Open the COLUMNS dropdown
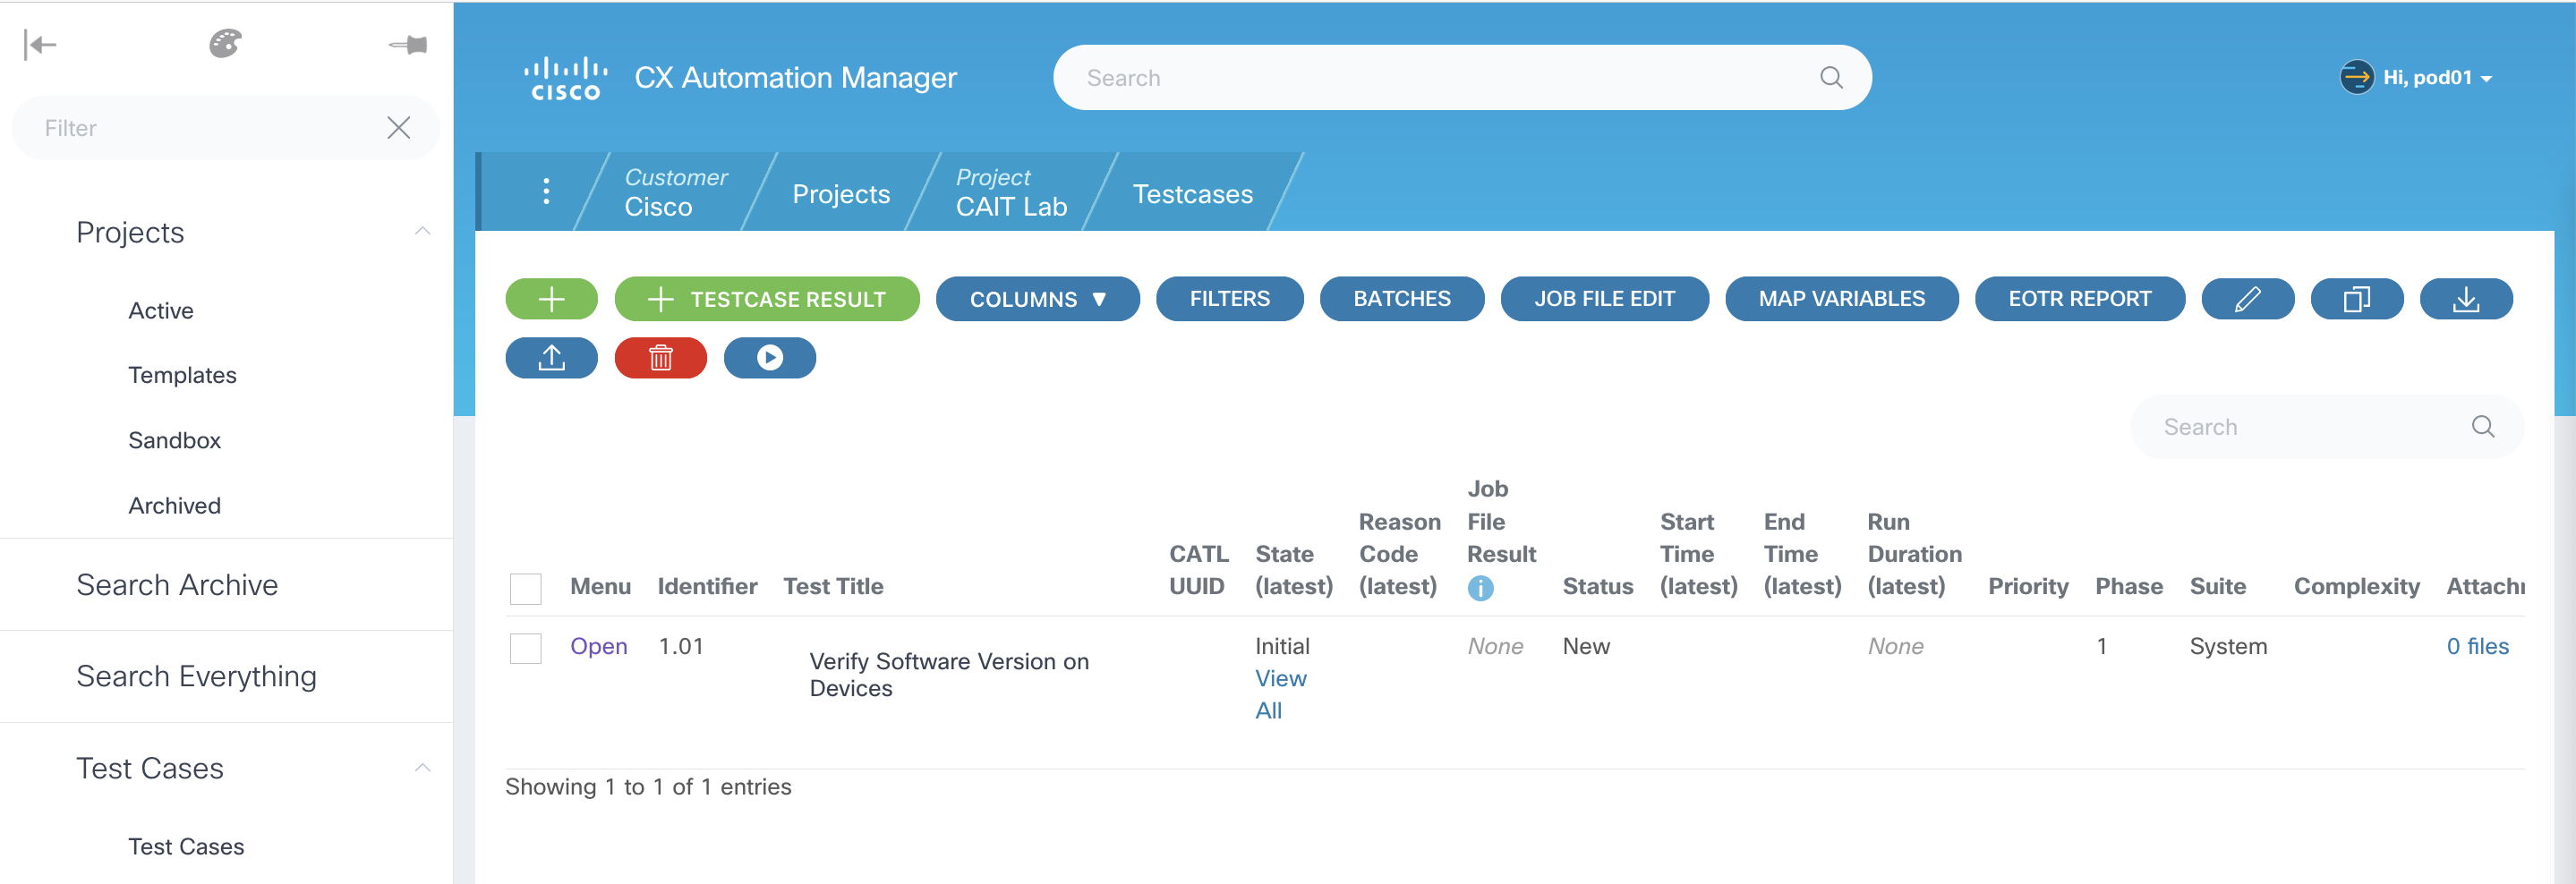The image size is (2576, 884). point(1037,299)
